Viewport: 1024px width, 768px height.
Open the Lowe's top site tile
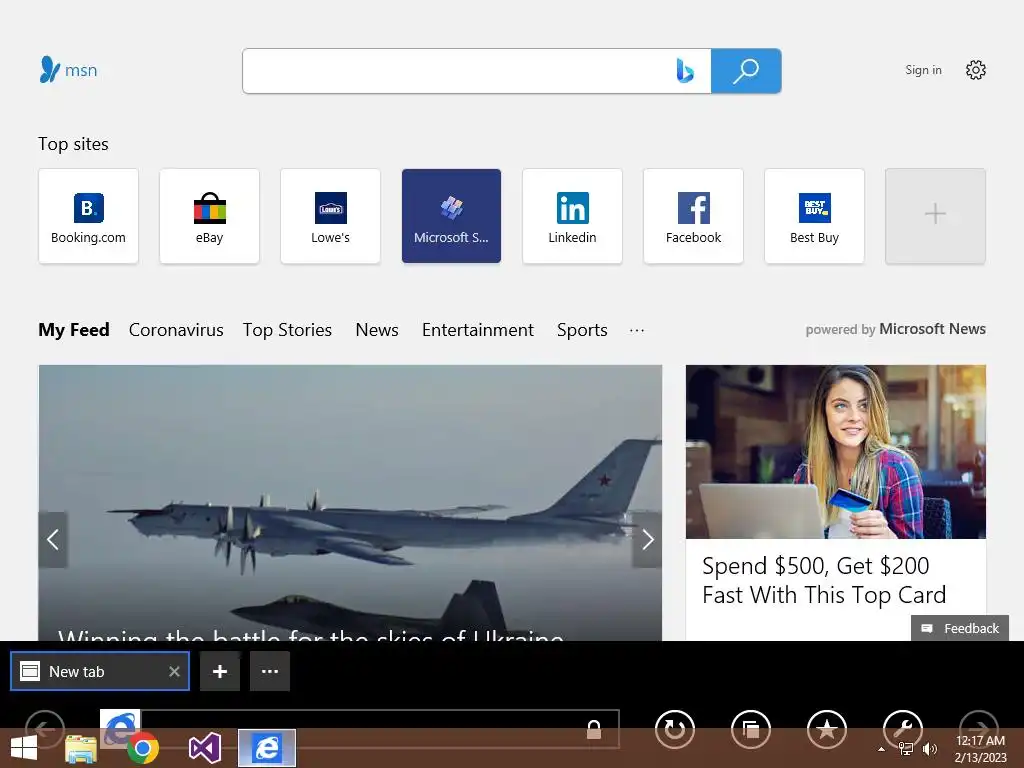(330, 216)
